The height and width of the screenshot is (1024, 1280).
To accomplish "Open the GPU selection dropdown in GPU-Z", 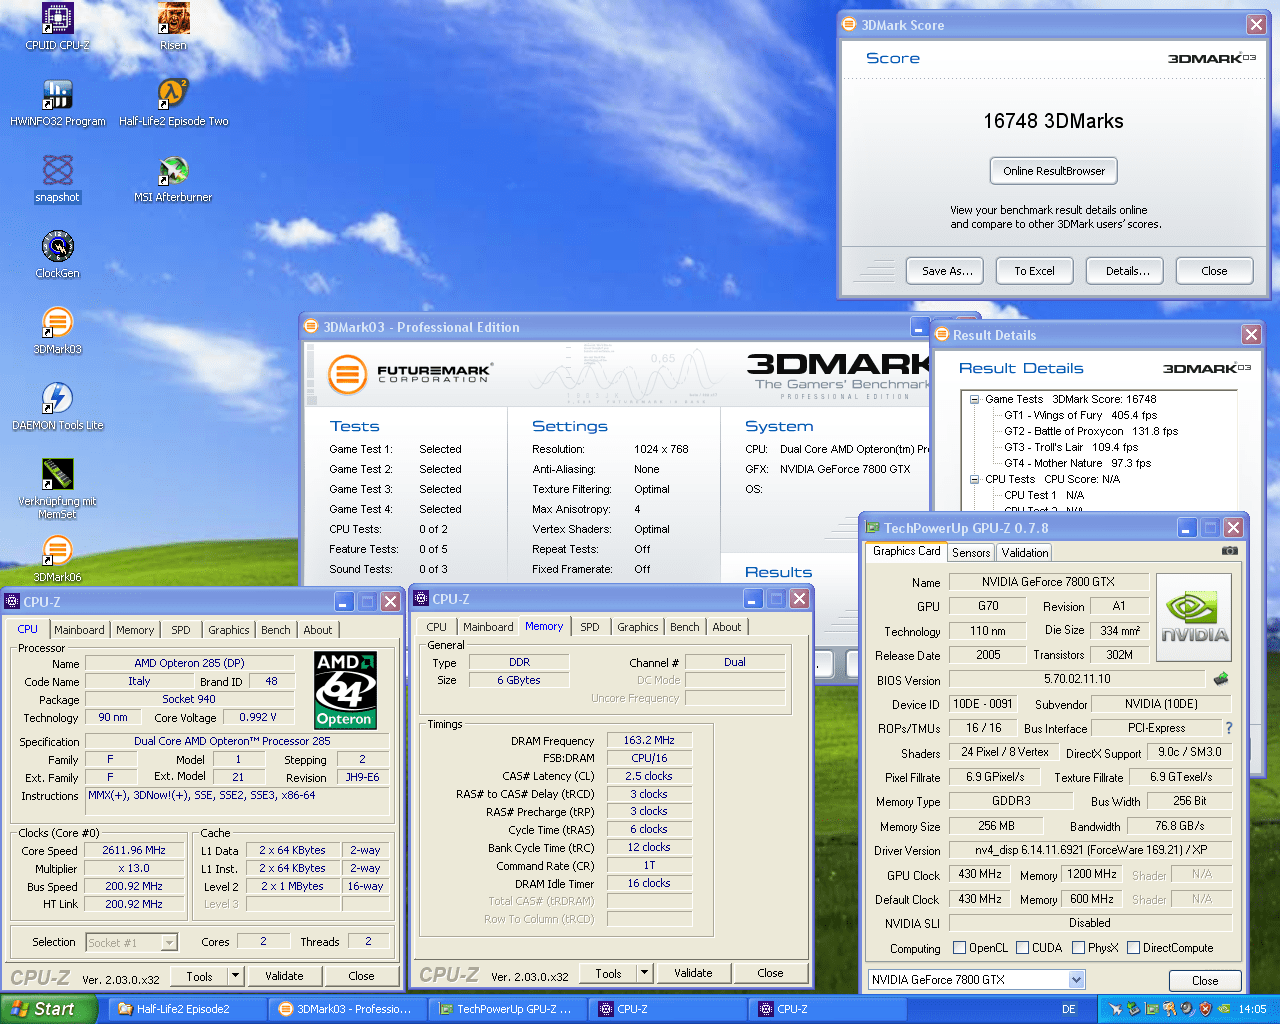I will 1077,980.
